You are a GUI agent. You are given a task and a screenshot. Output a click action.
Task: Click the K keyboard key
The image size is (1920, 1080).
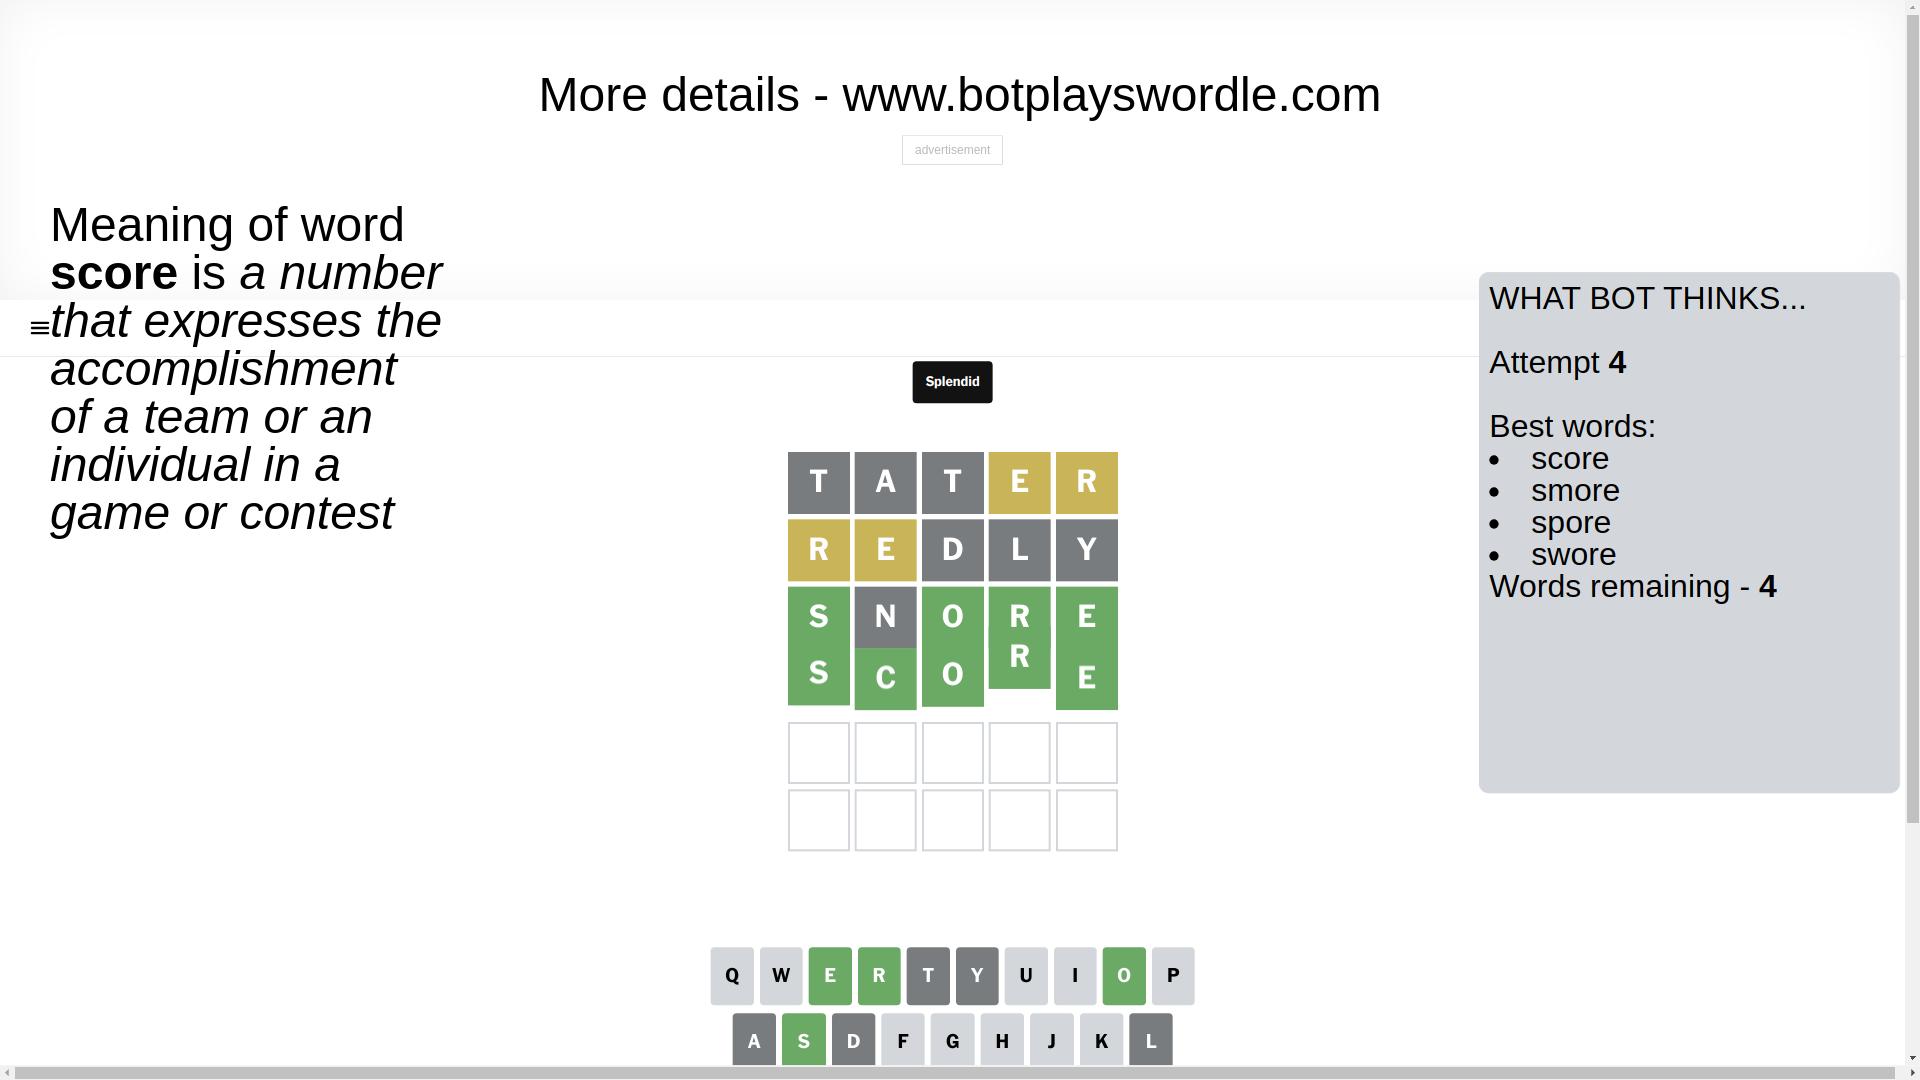(1101, 1040)
